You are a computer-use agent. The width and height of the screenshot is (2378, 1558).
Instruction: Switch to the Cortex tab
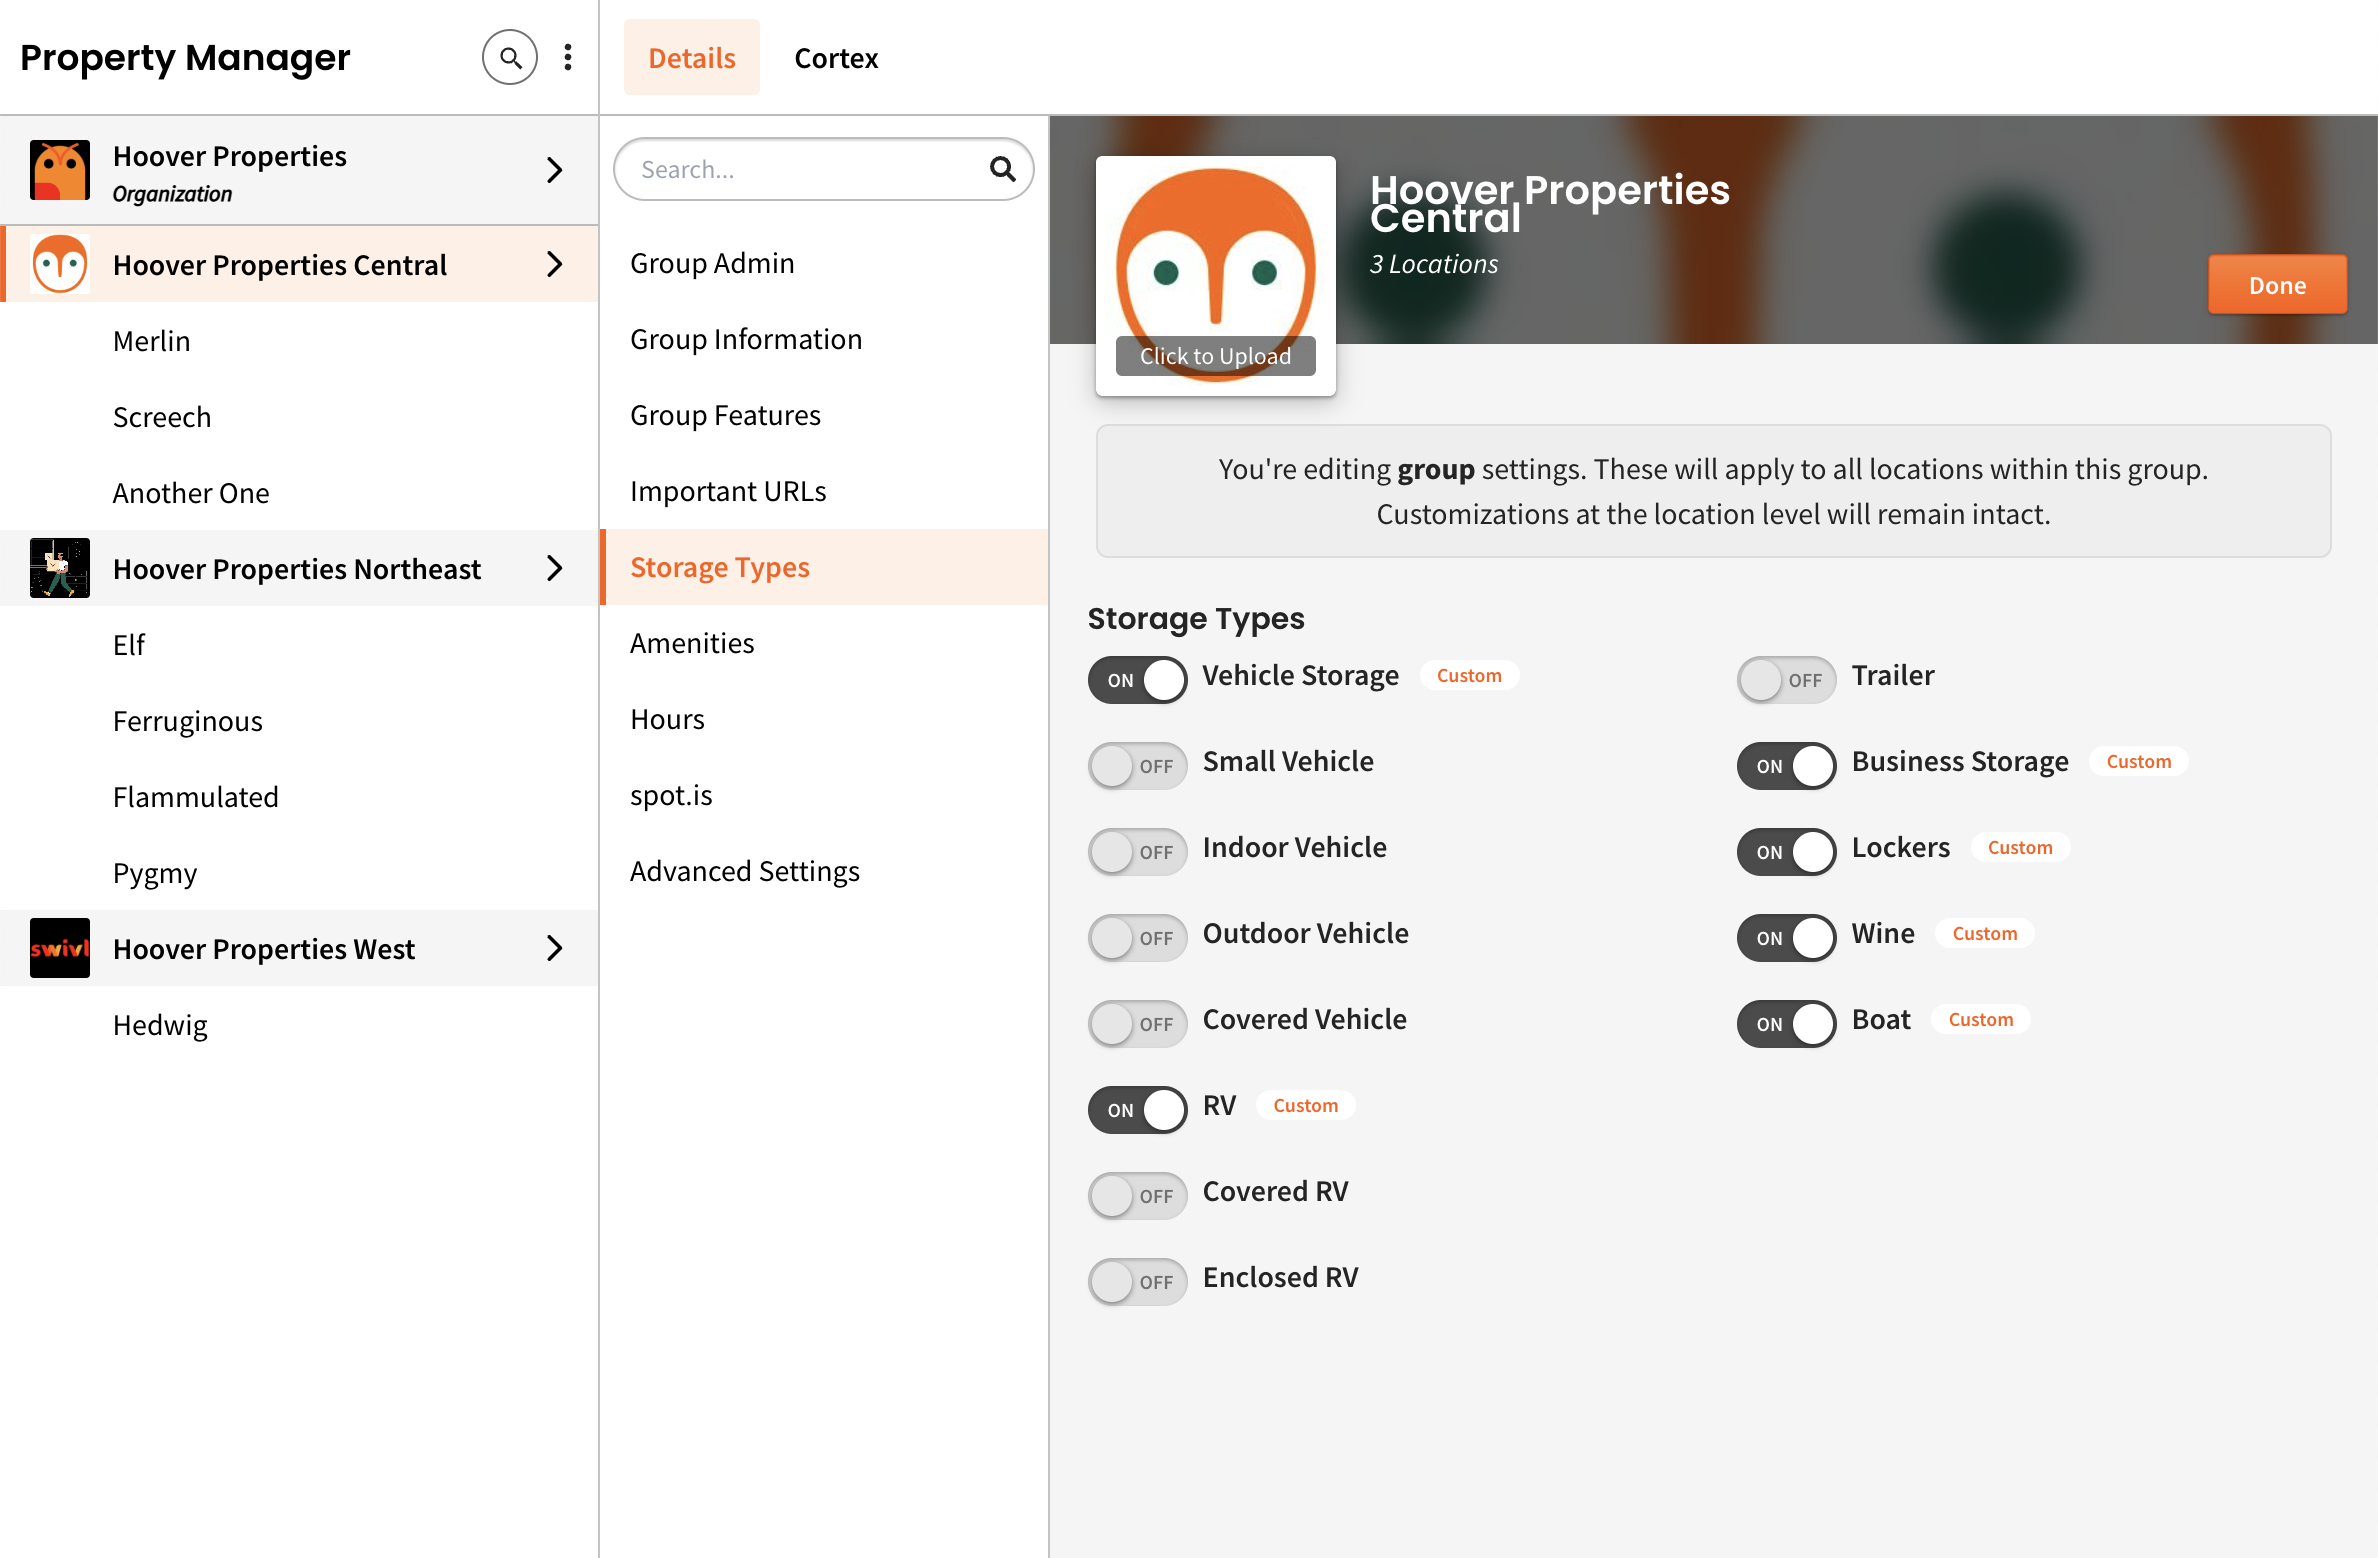coord(836,58)
